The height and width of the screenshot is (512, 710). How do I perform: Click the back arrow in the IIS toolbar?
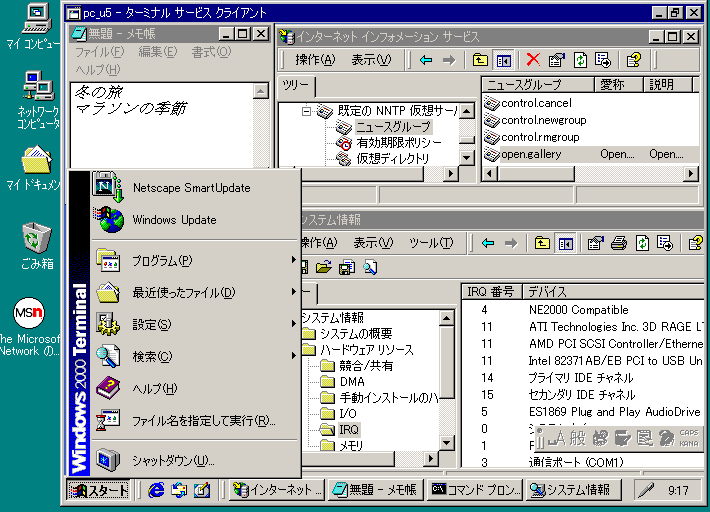coord(426,60)
